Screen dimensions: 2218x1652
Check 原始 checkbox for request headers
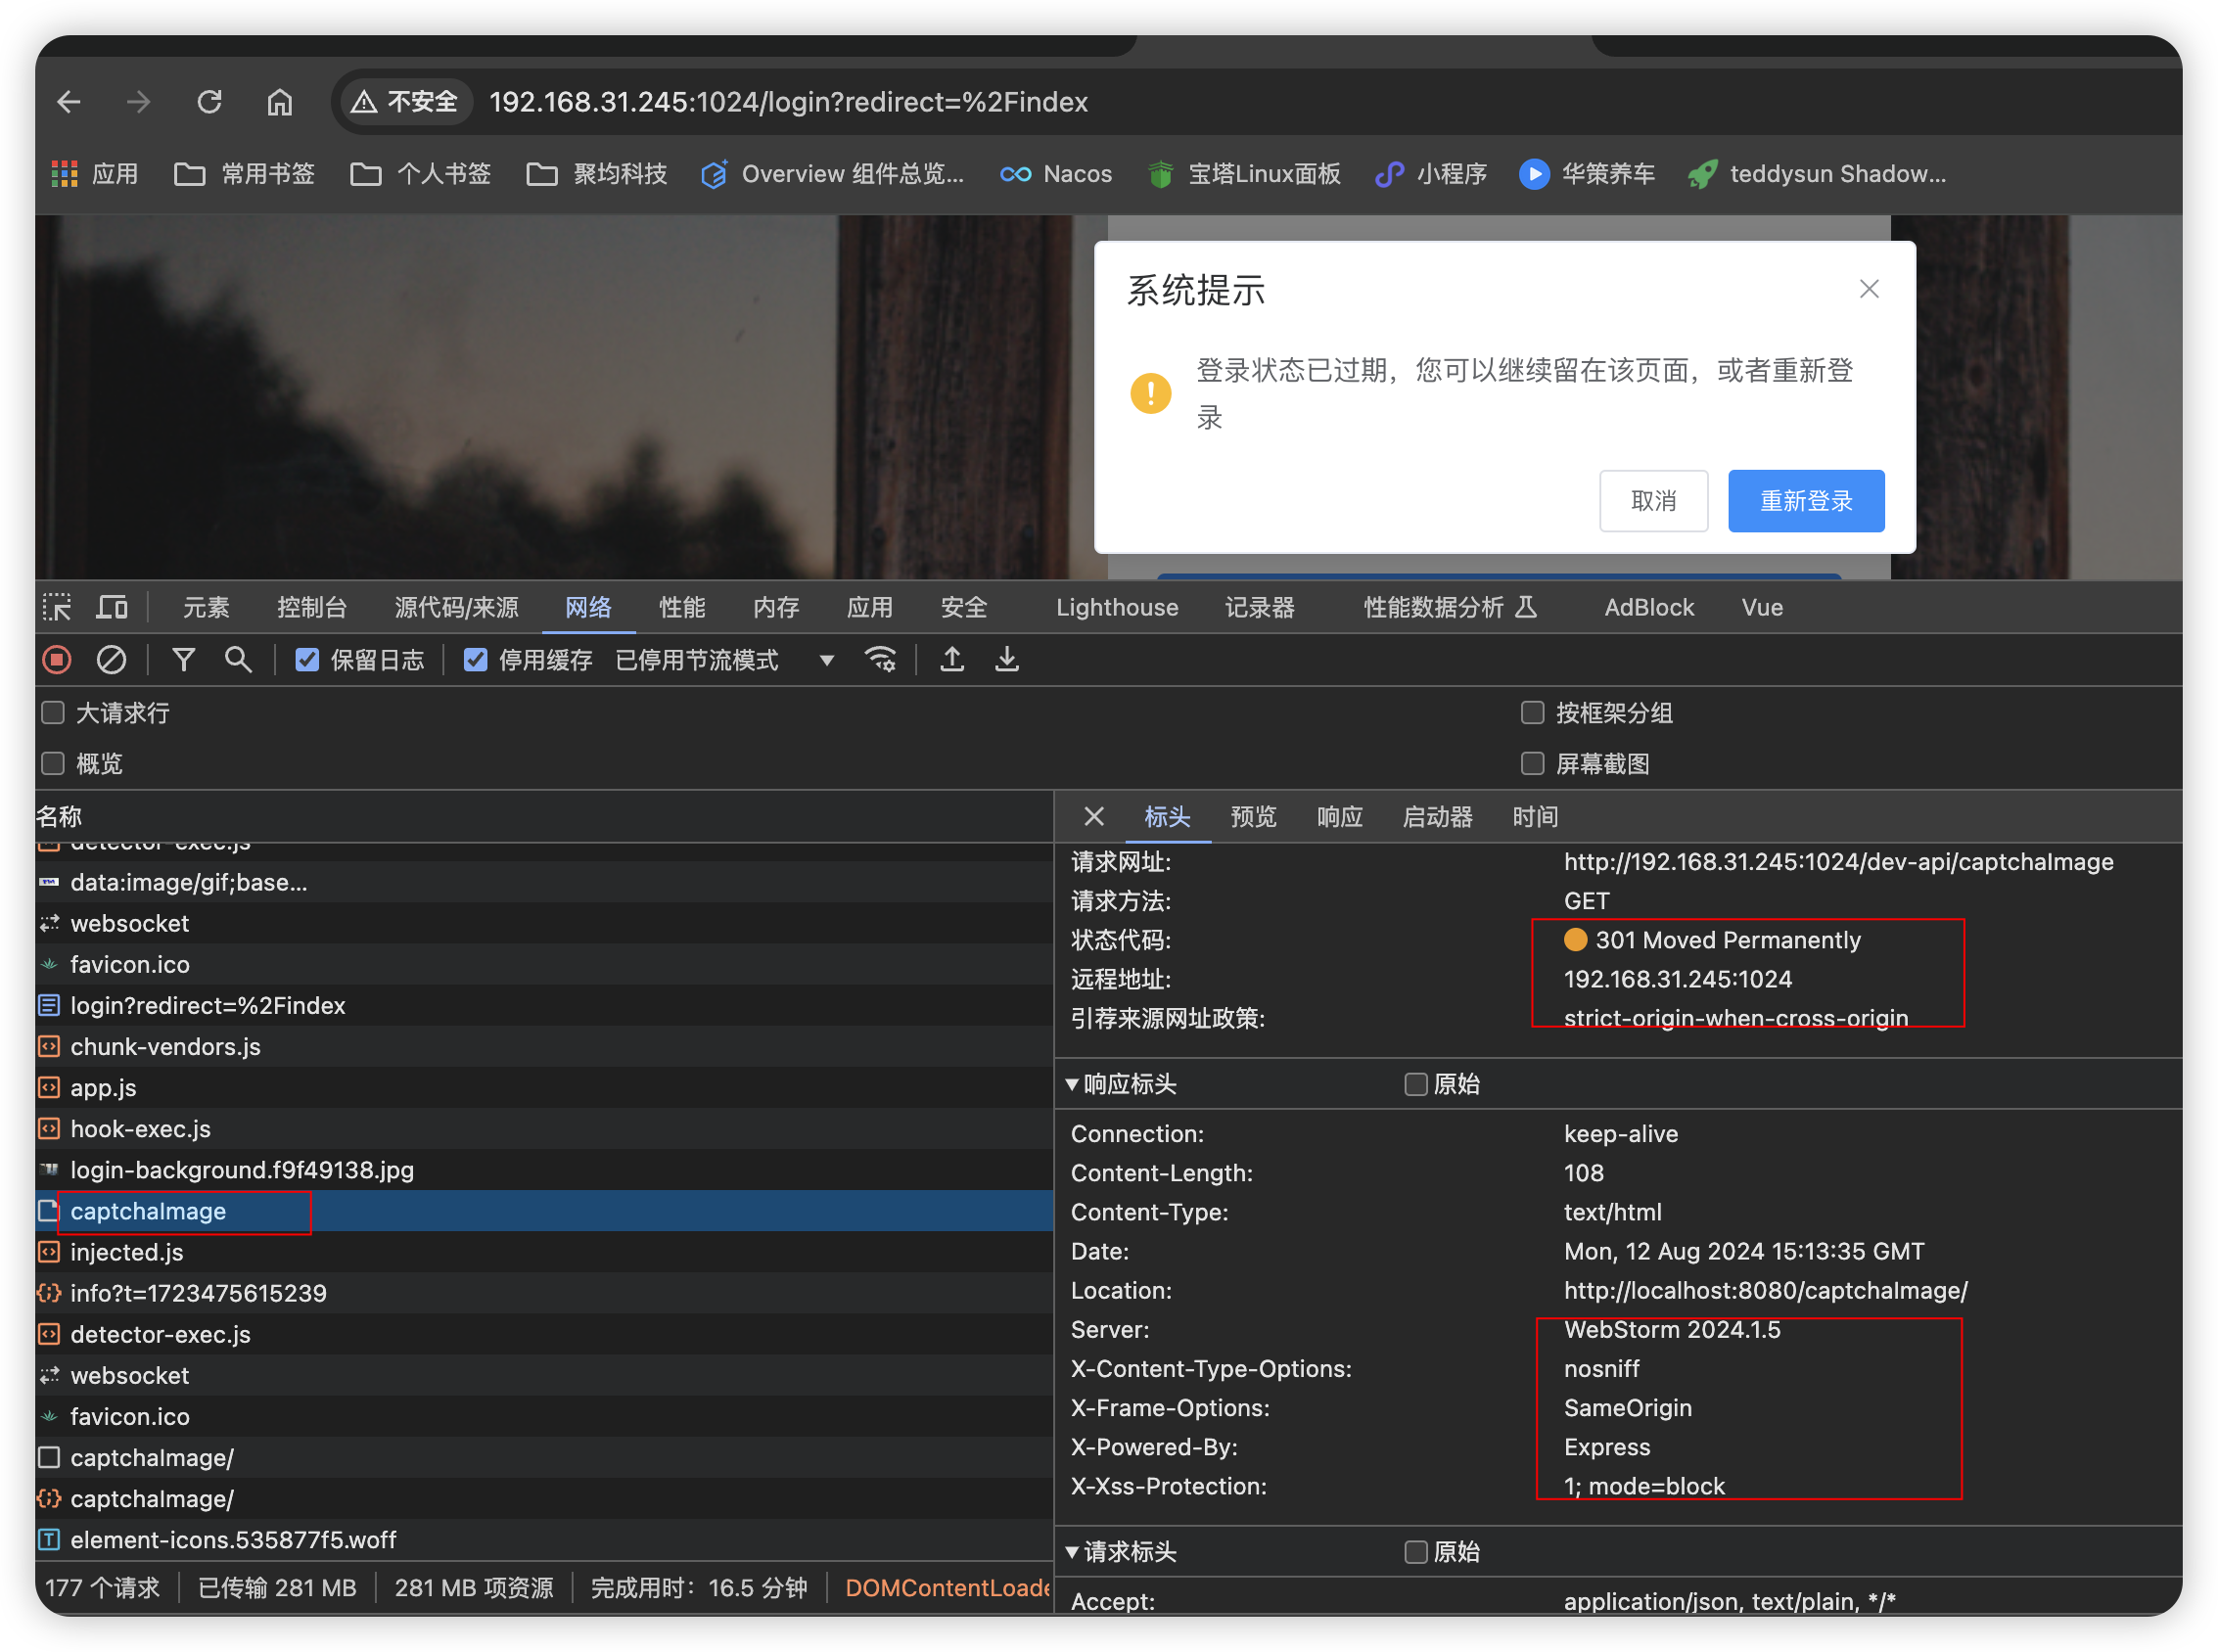pos(1415,1552)
